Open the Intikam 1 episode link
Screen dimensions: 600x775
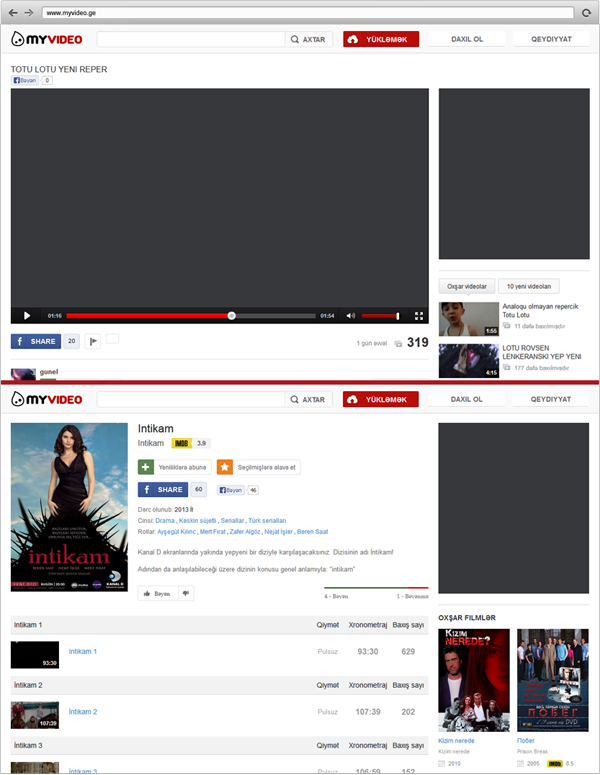coord(83,652)
